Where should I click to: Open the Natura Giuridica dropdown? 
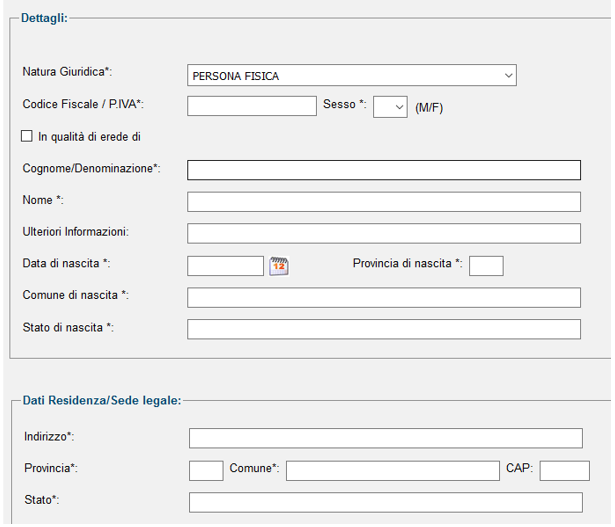(x=352, y=75)
